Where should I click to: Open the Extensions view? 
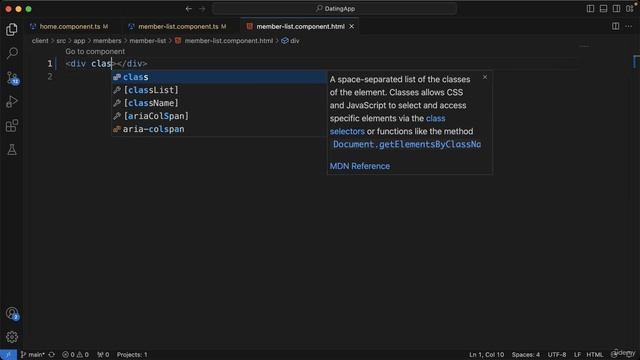12,126
